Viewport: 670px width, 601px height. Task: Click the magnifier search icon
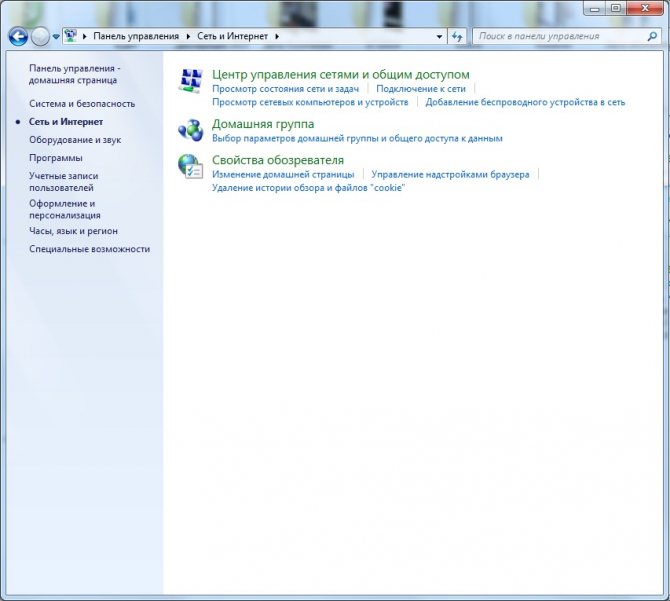click(652, 36)
